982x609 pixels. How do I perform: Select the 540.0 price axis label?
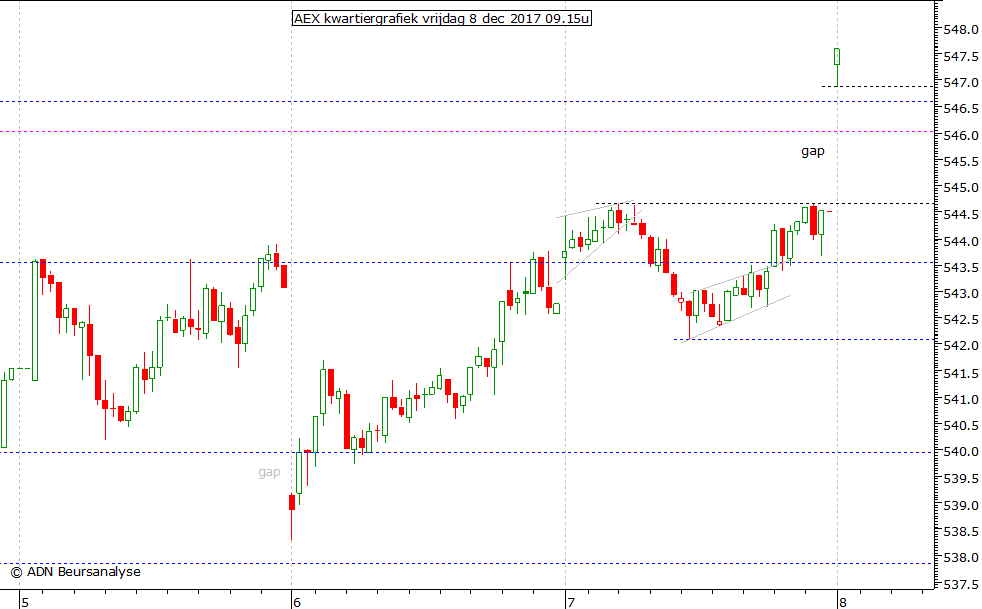click(961, 452)
